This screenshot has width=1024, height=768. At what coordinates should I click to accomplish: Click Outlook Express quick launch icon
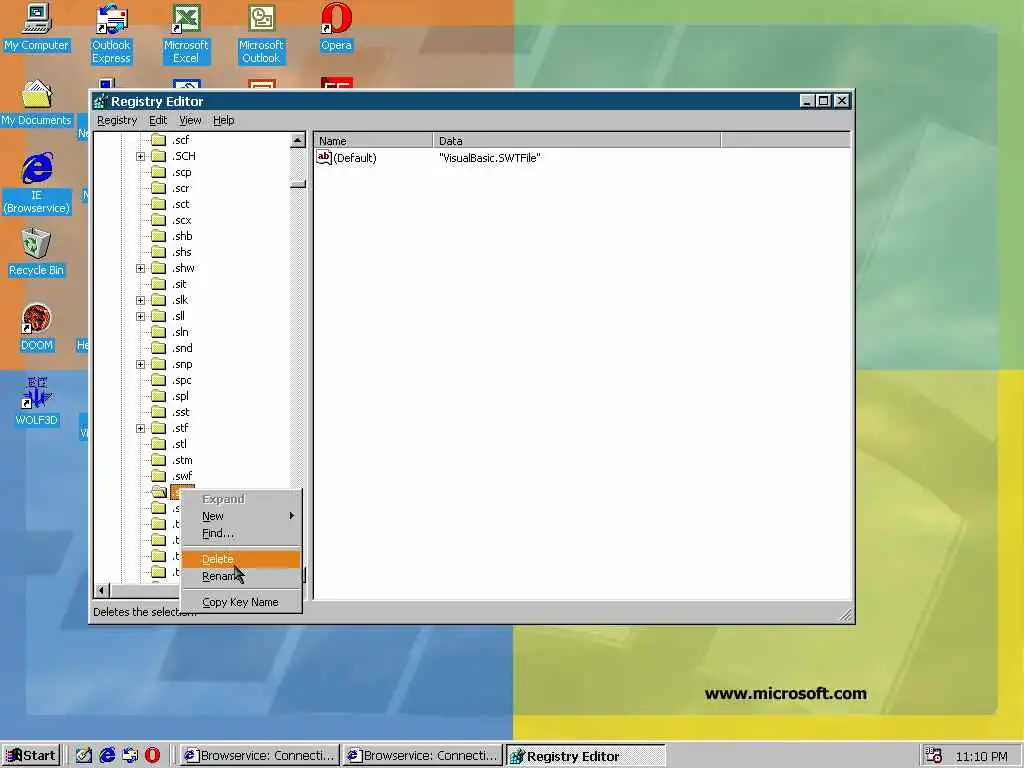pyautogui.click(x=130, y=756)
